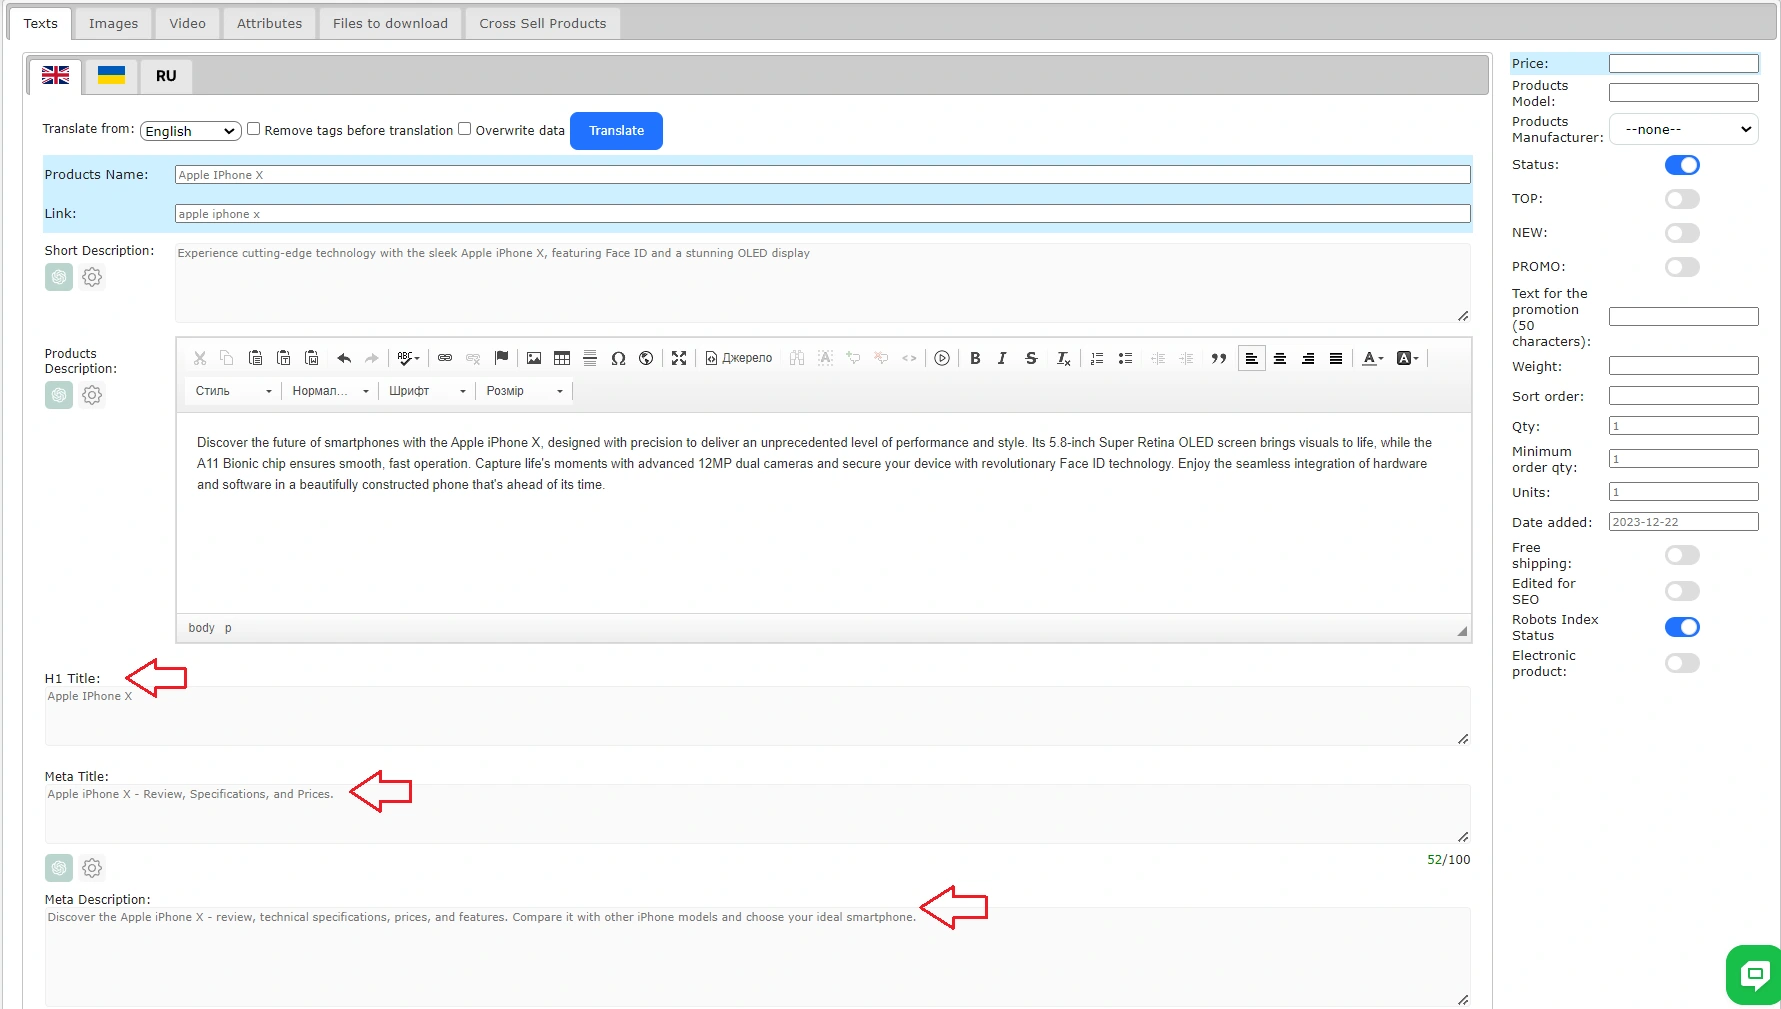Turn on the Free shipping switch
The image size is (1781, 1009).
tap(1682, 555)
